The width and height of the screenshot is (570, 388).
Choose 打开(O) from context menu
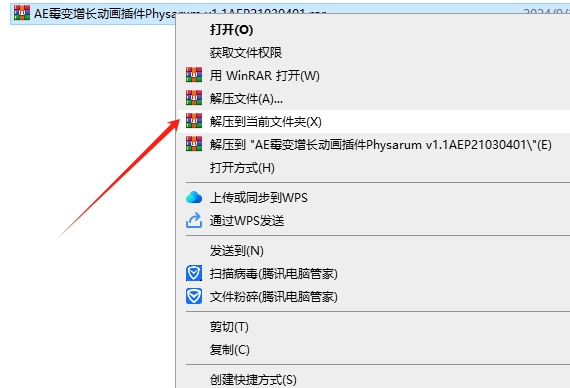pos(231,30)
